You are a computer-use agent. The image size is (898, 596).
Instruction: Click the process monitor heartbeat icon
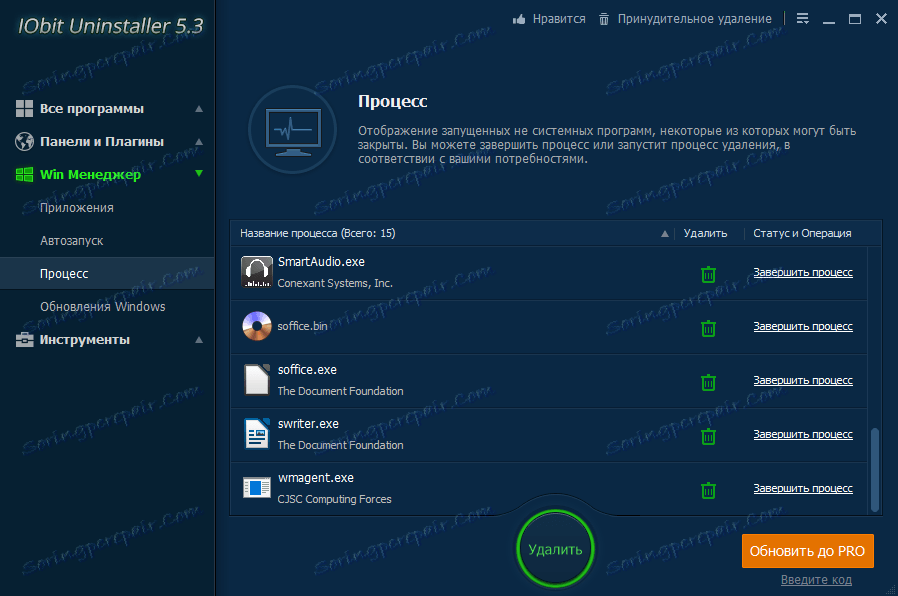[x=293, y=131]
